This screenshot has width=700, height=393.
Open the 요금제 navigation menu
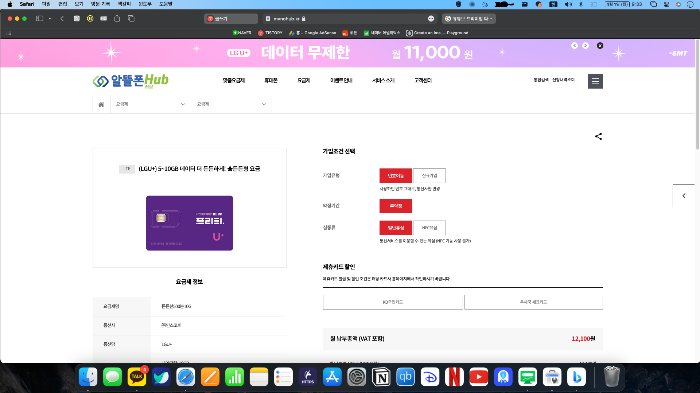(304, 80)
